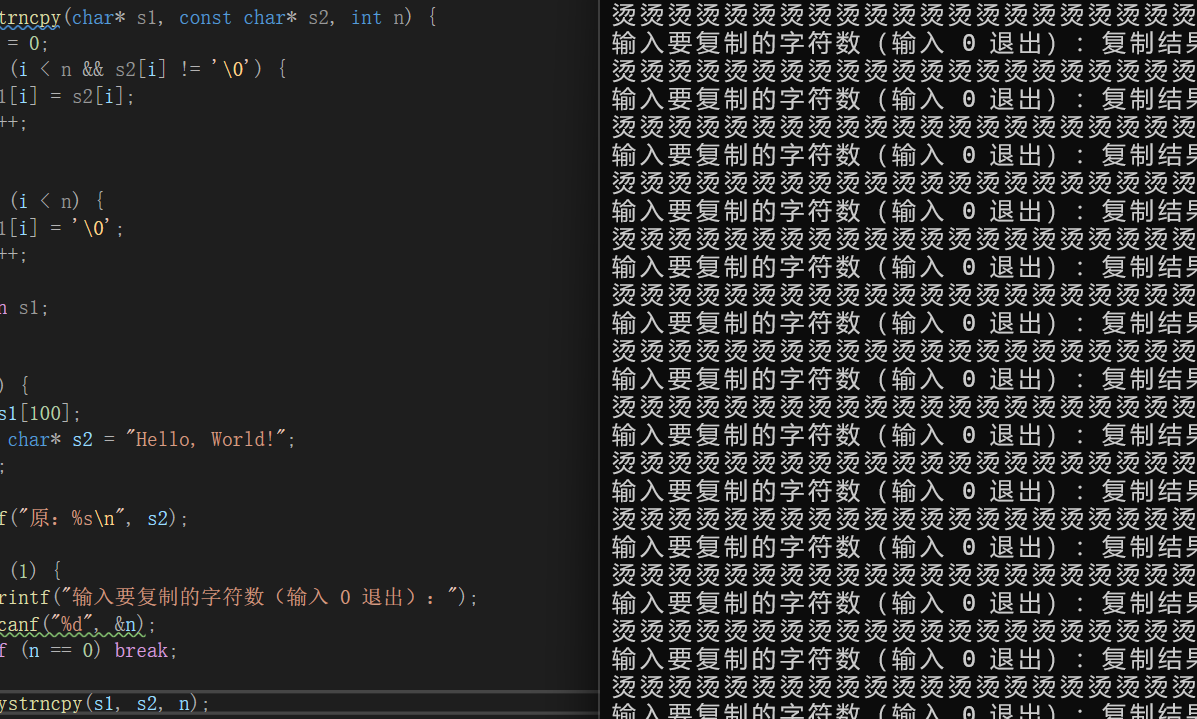Click the 'const' keyword in the function signature

pyautogui.click(x=205, y=17)
